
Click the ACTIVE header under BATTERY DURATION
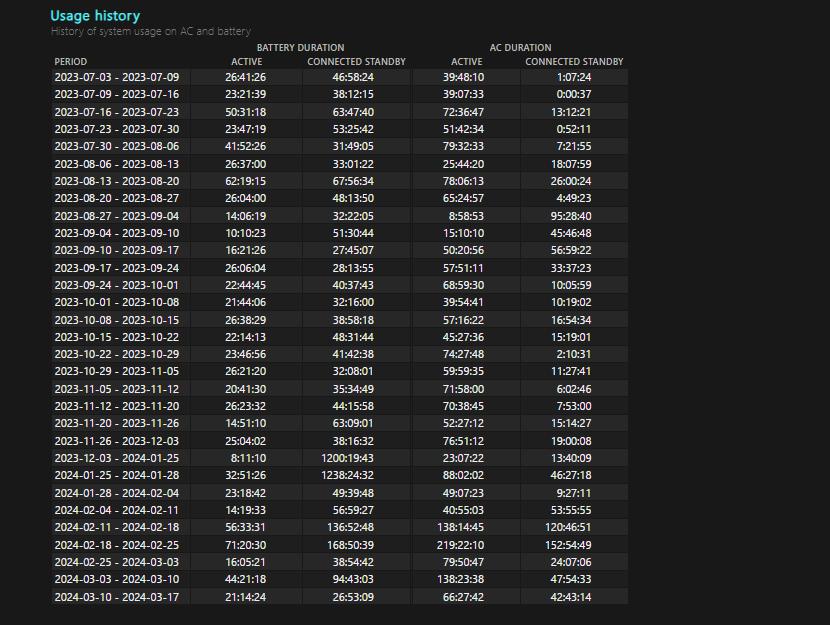[246, 62]
